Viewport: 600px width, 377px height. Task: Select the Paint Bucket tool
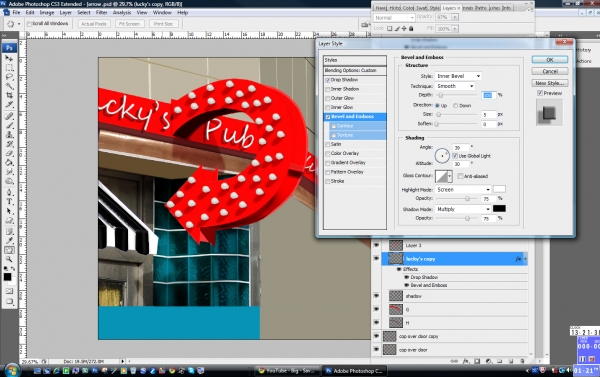(x=9, y=162)
